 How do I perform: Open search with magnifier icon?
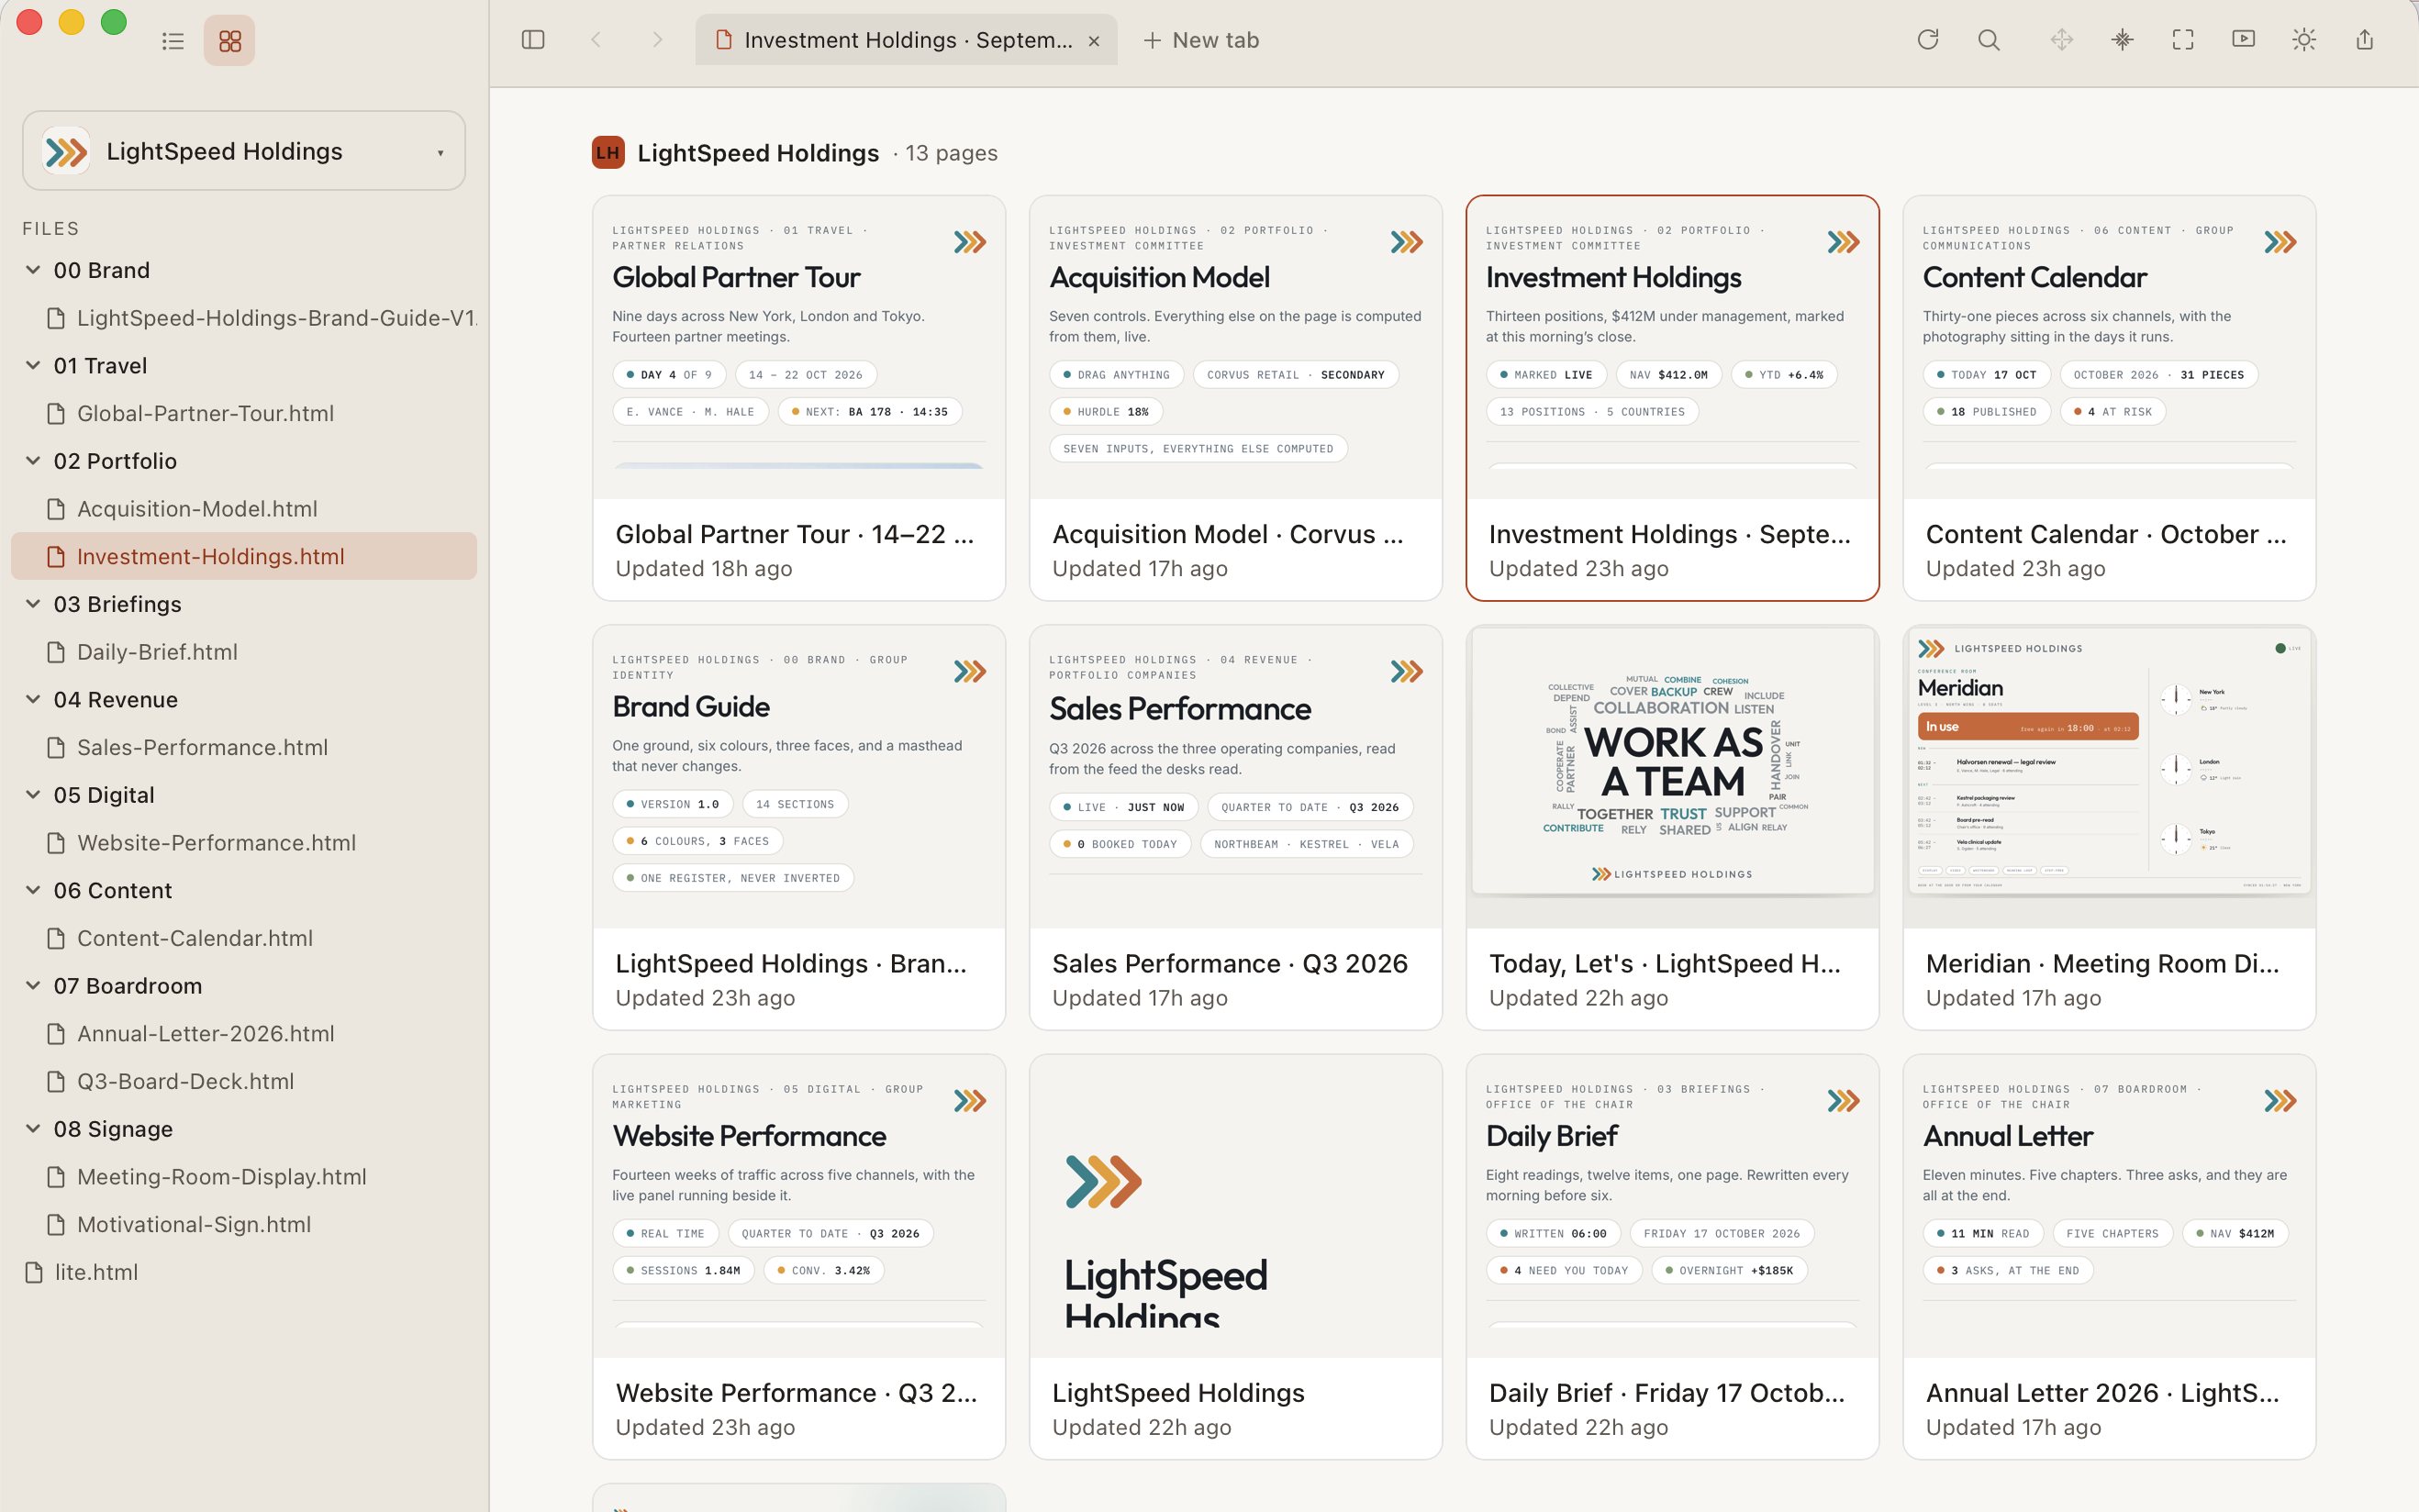click(1989, 40)
